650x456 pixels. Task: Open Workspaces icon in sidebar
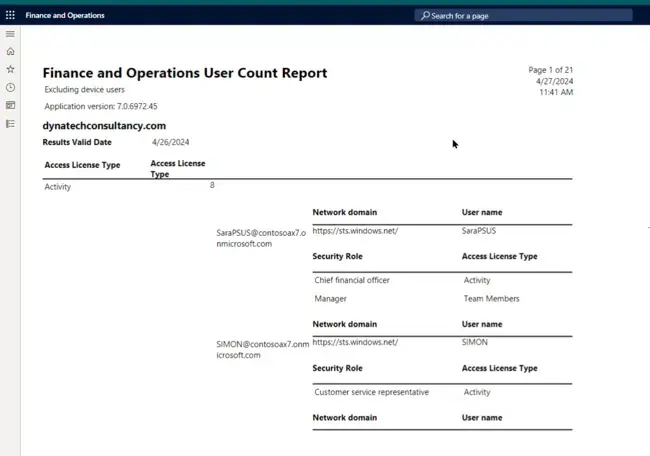point(10,105)
